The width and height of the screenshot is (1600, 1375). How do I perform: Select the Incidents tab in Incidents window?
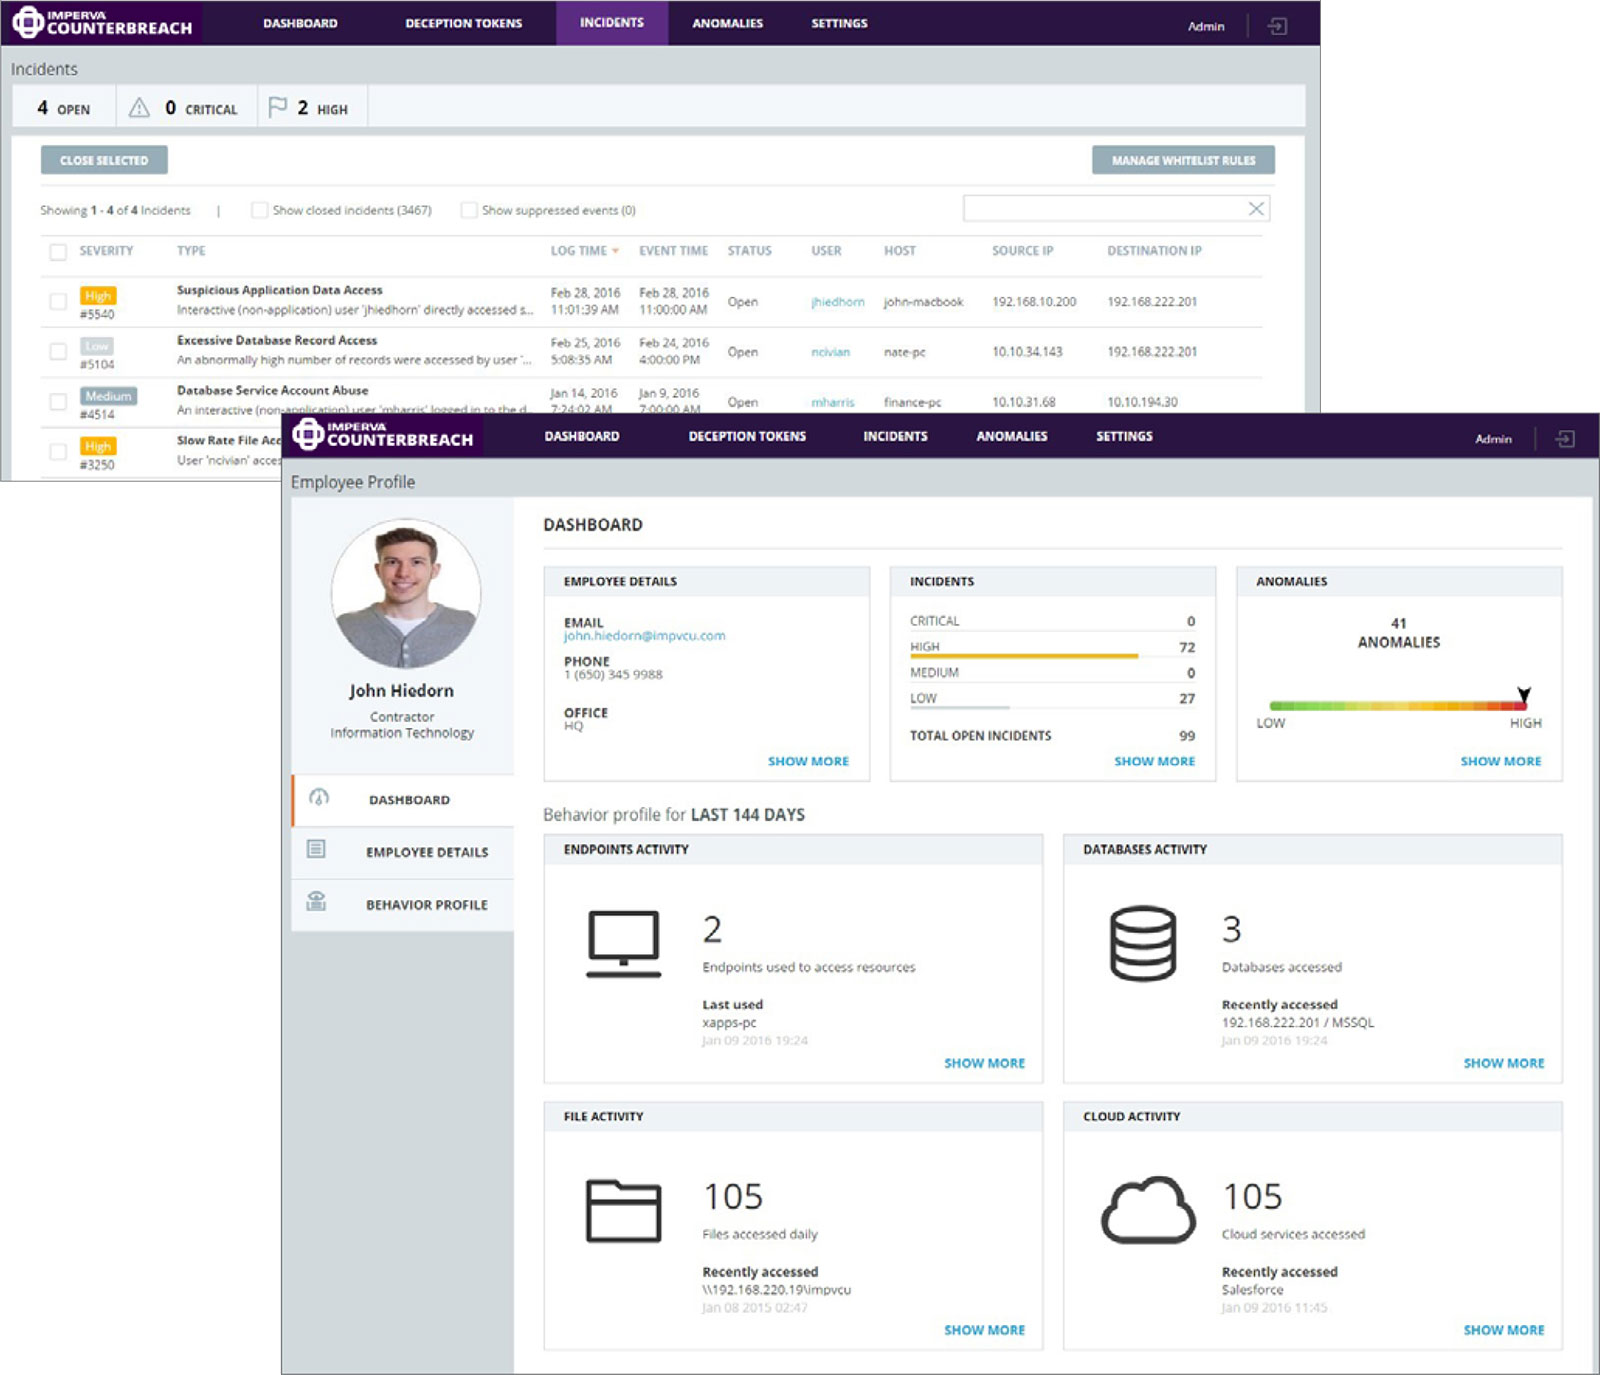tap(612, 22)
